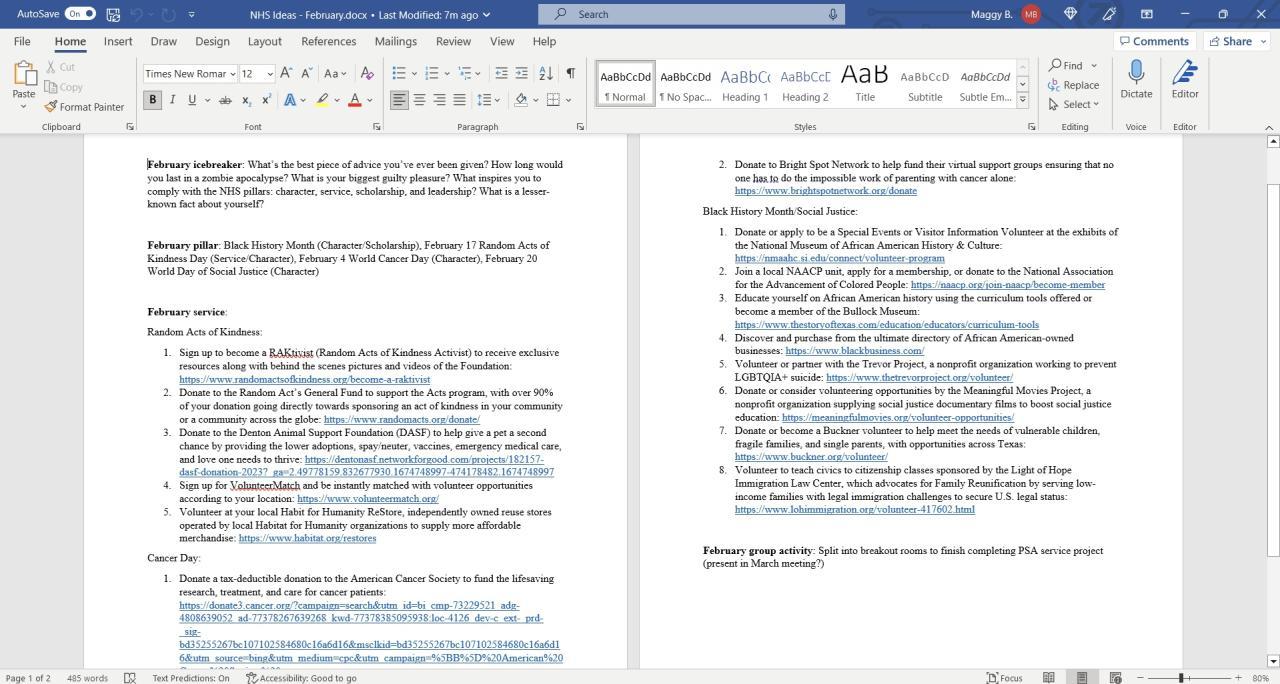Sort the selected text alphabetically
The image size is (1280, 684).
[546, 73]
